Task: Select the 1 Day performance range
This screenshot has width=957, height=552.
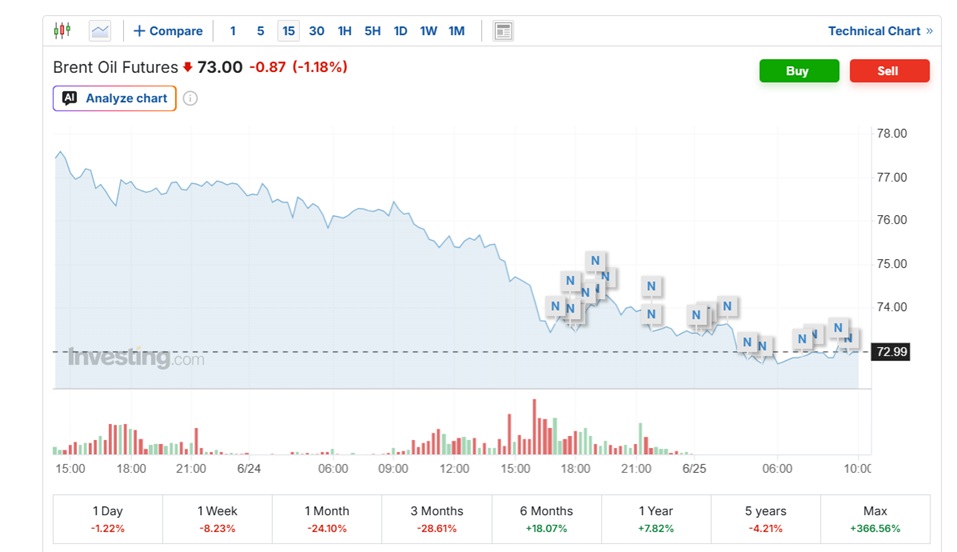Action: (108, 519)
